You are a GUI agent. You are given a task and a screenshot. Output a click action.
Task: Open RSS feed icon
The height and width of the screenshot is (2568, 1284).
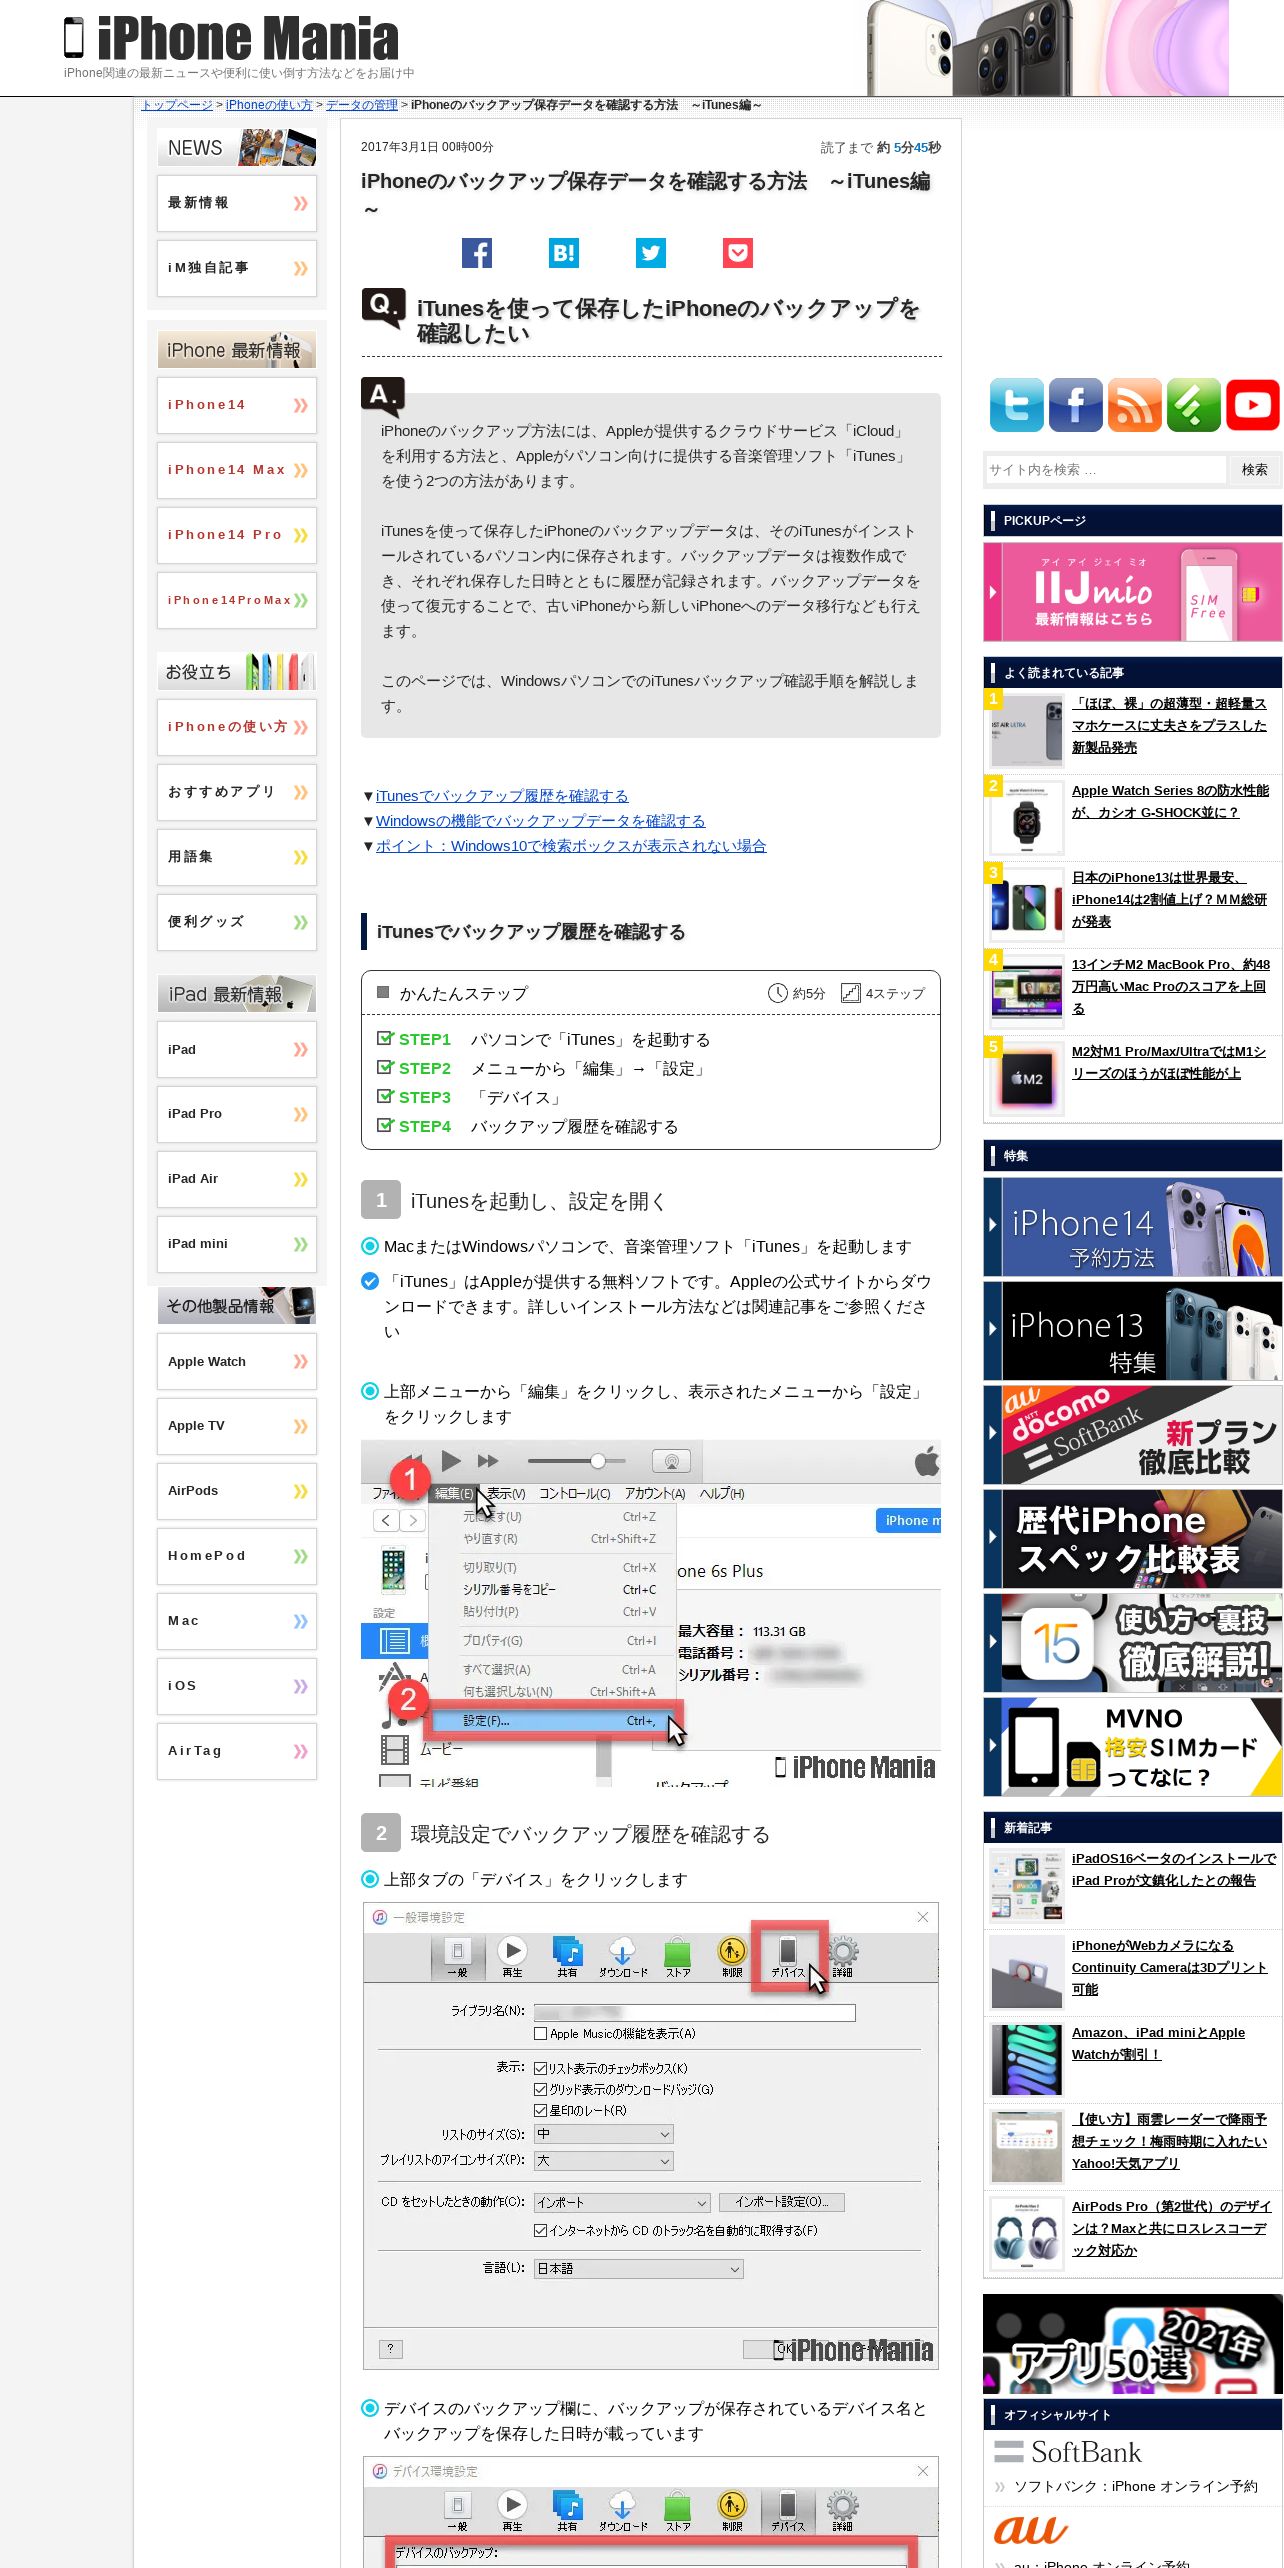[x=1134, y=405]
